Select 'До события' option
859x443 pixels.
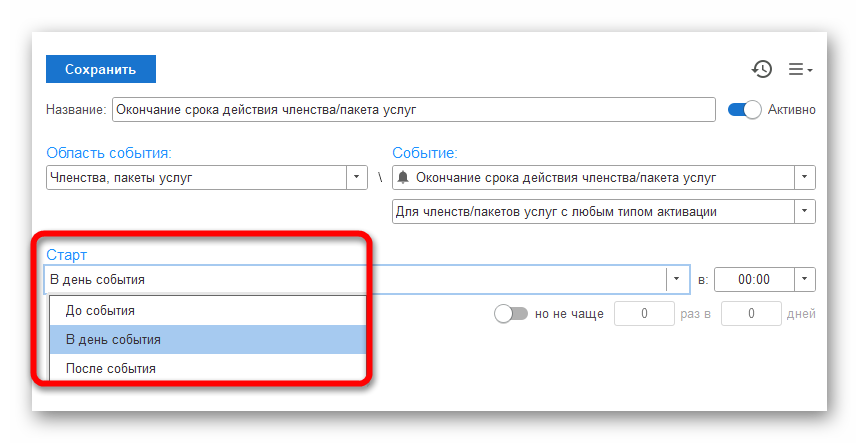pyautogui.click(x=208, y=310)
